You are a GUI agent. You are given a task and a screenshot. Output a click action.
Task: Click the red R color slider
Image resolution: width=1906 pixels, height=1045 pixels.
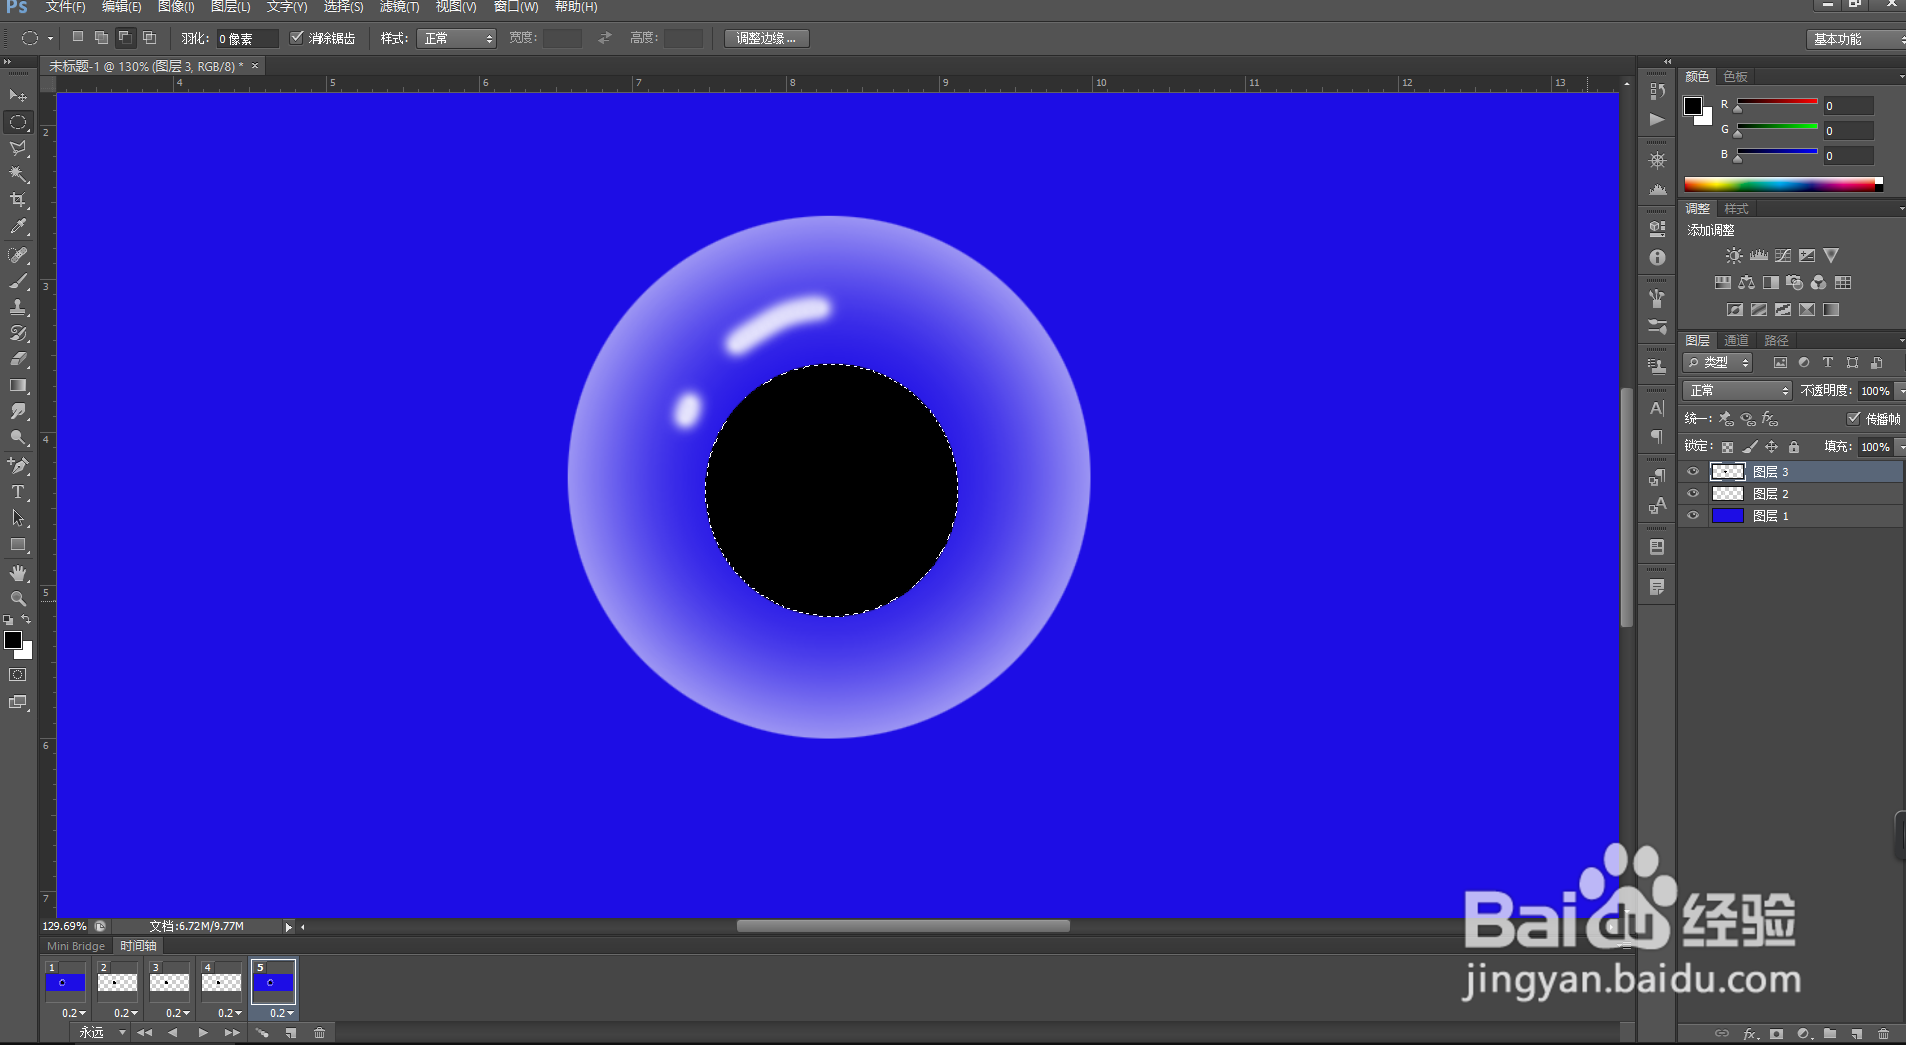(x=1777, y=102)
